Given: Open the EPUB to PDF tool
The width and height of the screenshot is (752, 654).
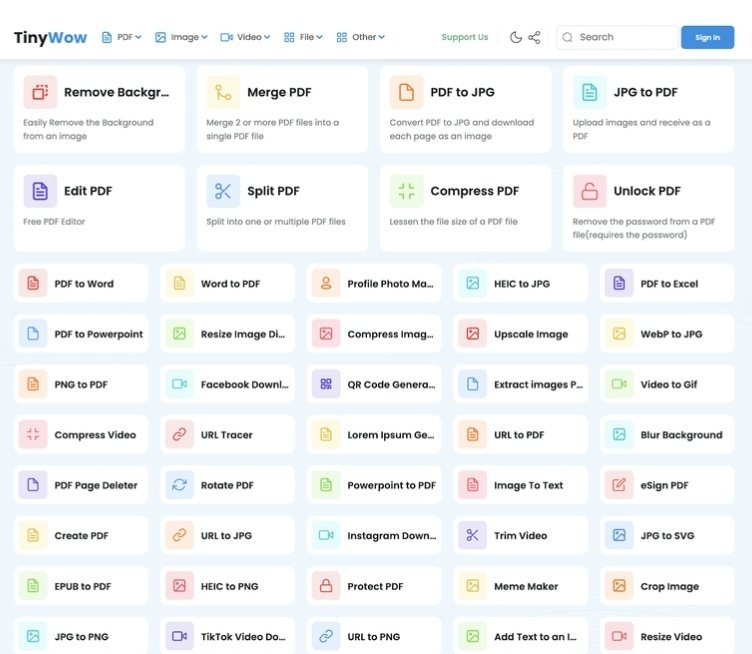Looking at the screenshot, I should coord(81,586).
